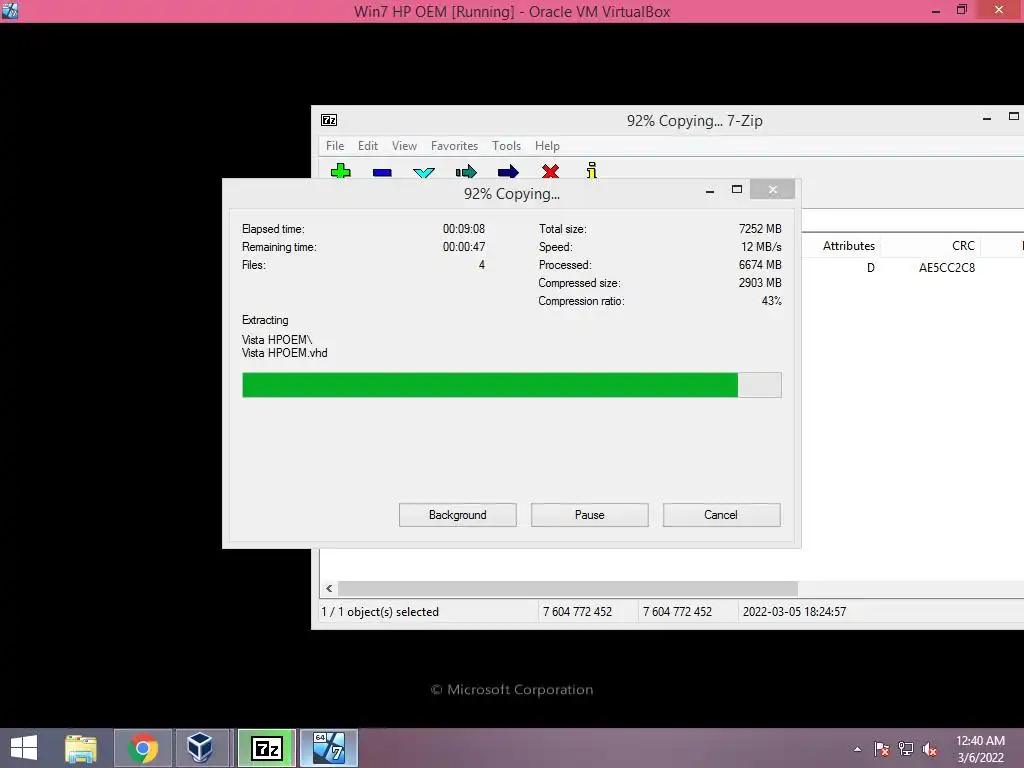Click the attribute value D in file row
The width and height of the screenshot is (1024, 768).
871,268
